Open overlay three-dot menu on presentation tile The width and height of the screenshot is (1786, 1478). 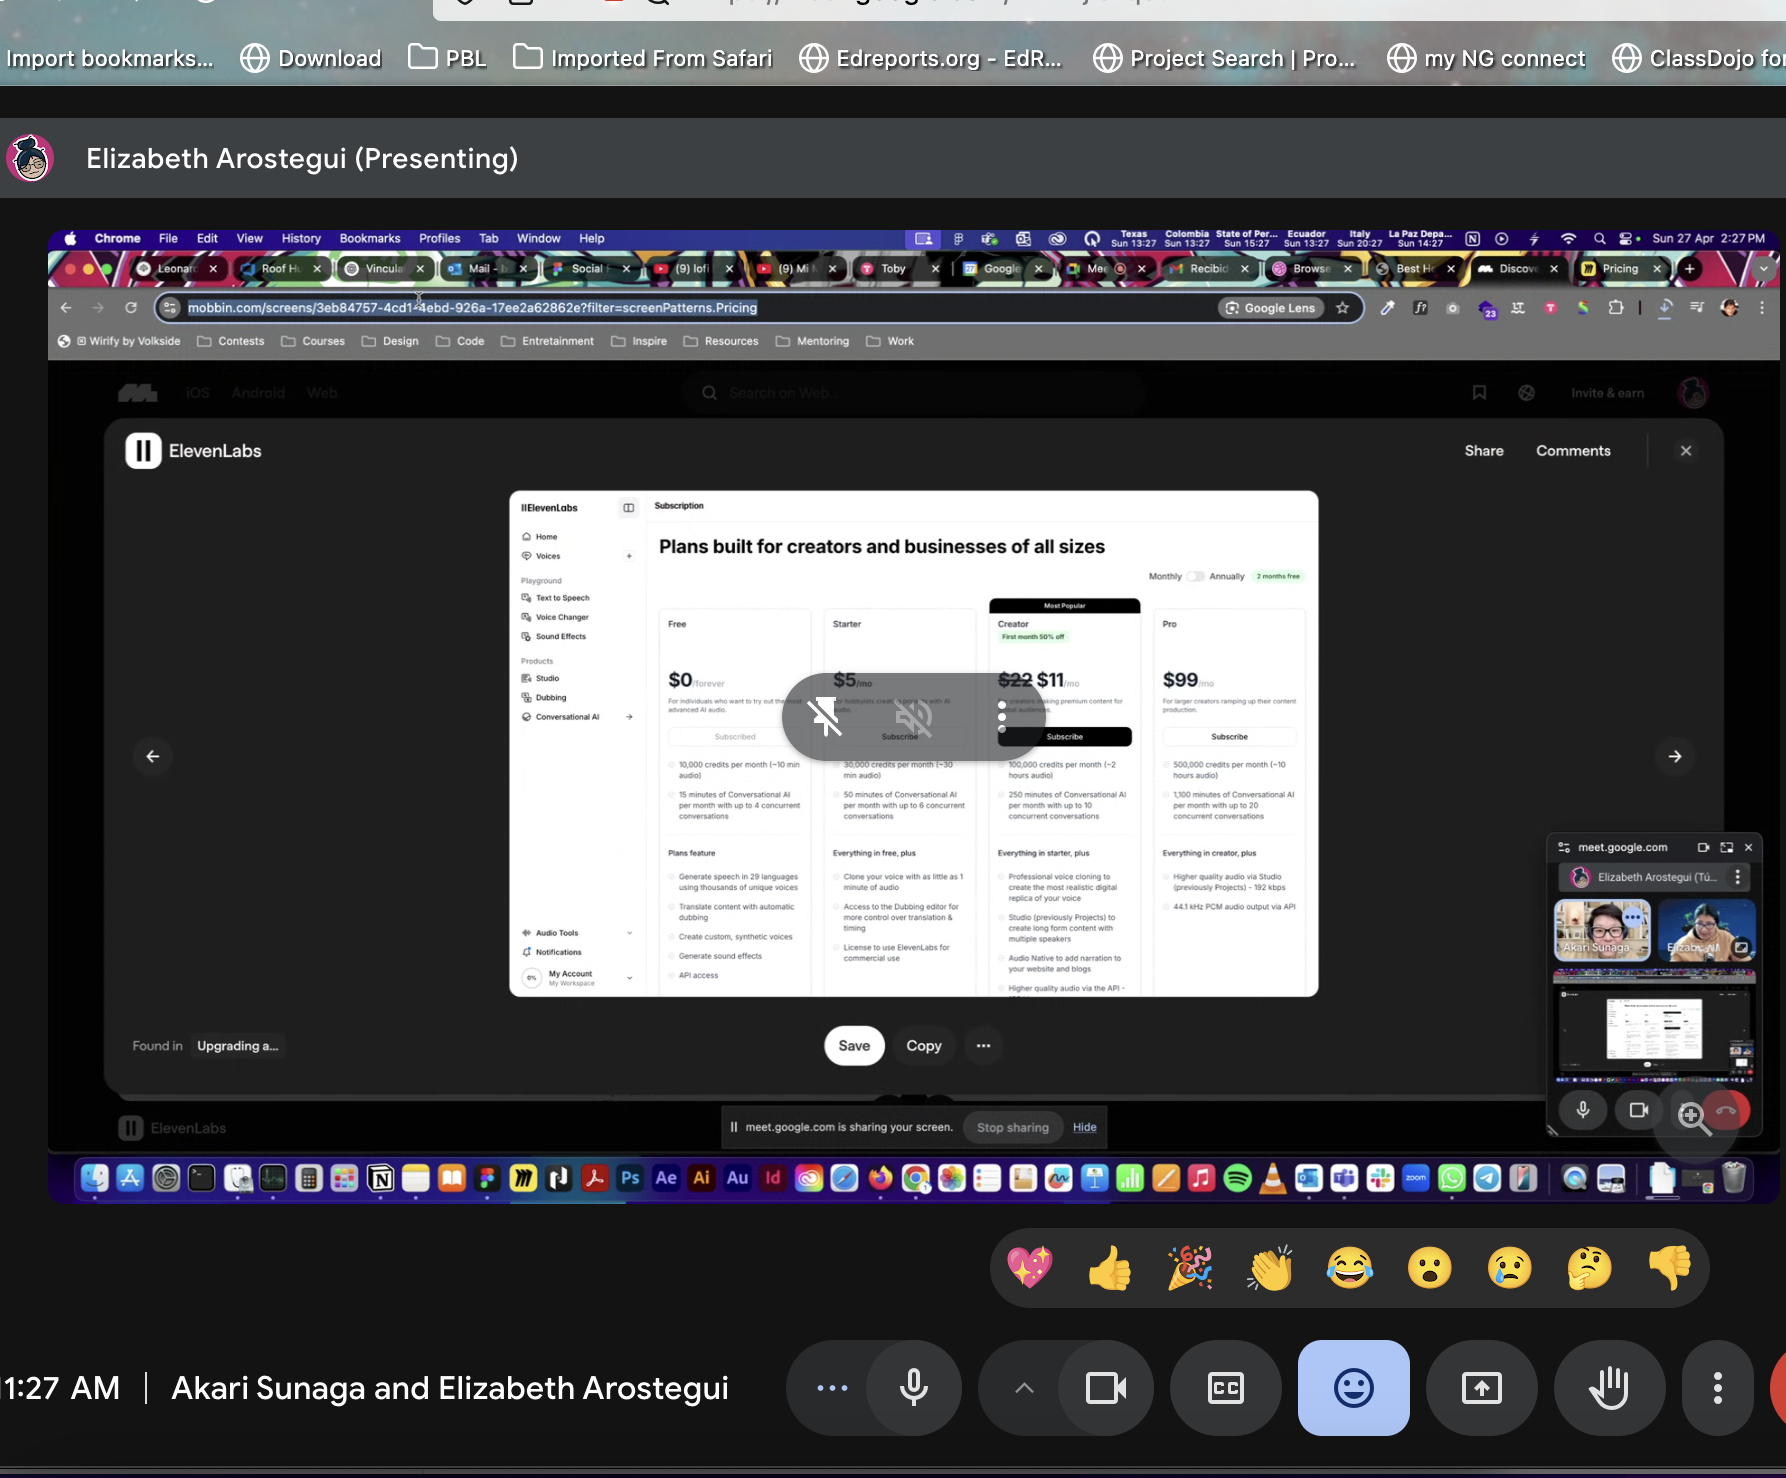point(1002,716)
